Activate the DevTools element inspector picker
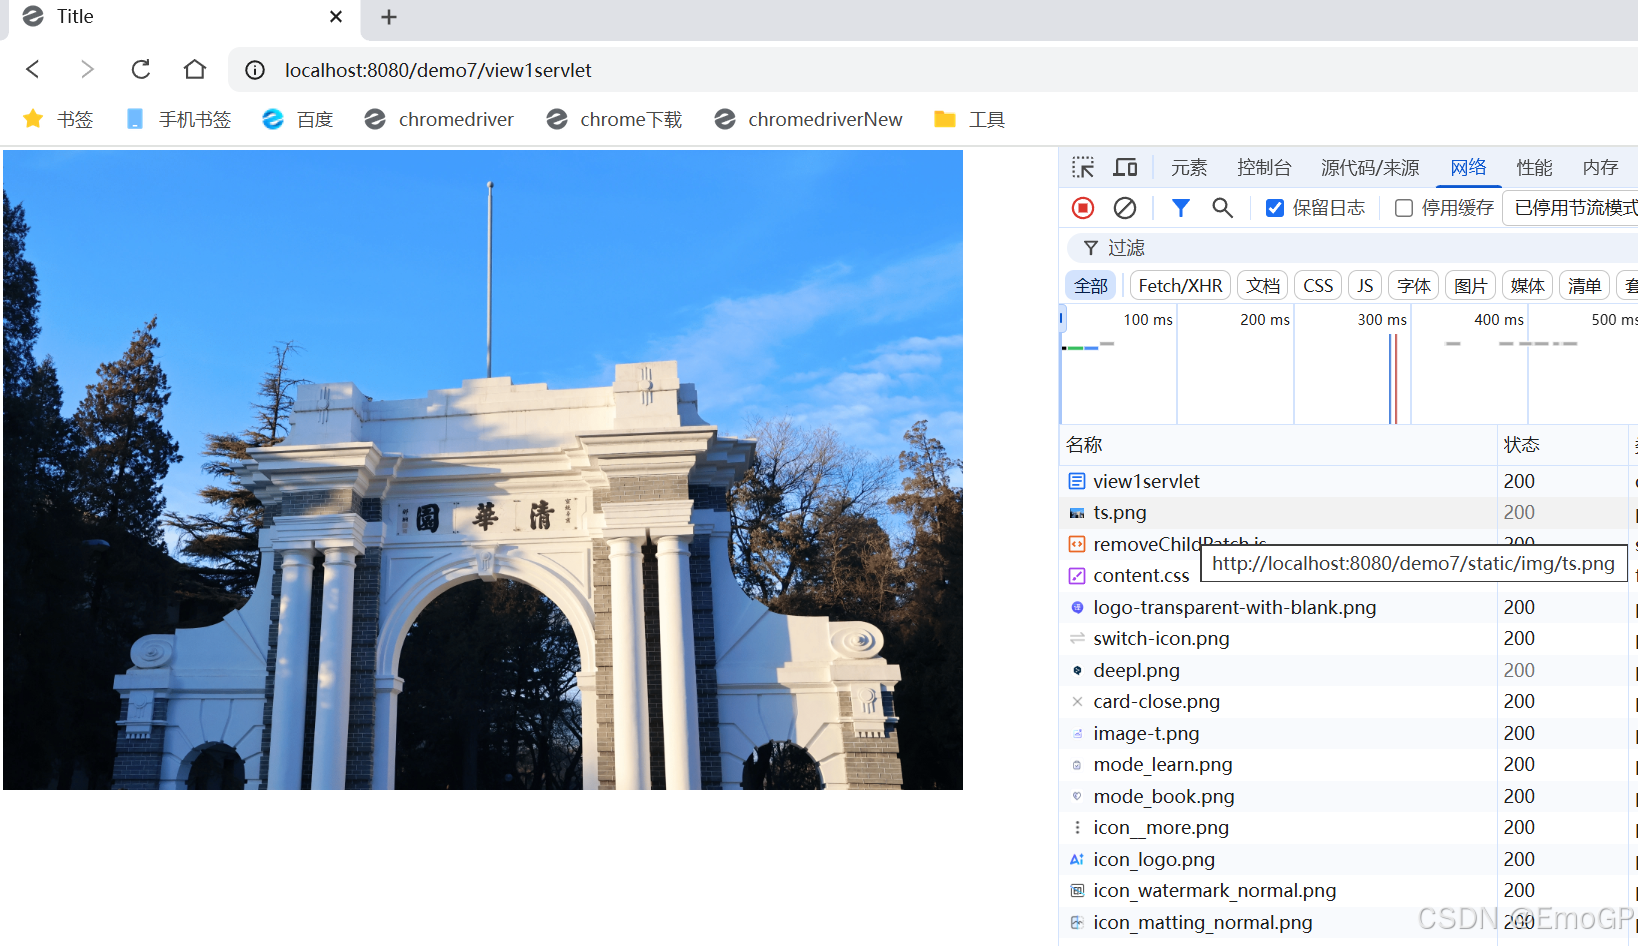This screenshot has width=1638, height=946. [1083, 167]
